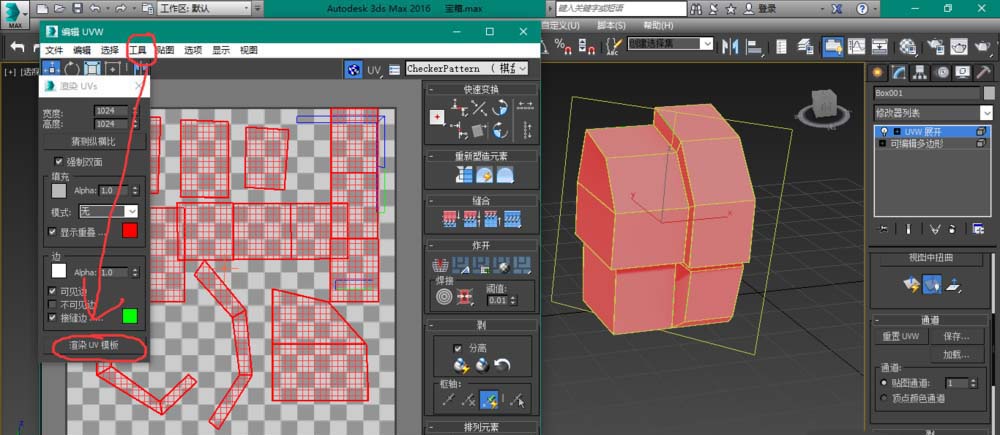Open the 贴图 menu in Edit UVW
Viewport: 1000px width, 435px height.
pyautogui.click(x=165, y=50)
